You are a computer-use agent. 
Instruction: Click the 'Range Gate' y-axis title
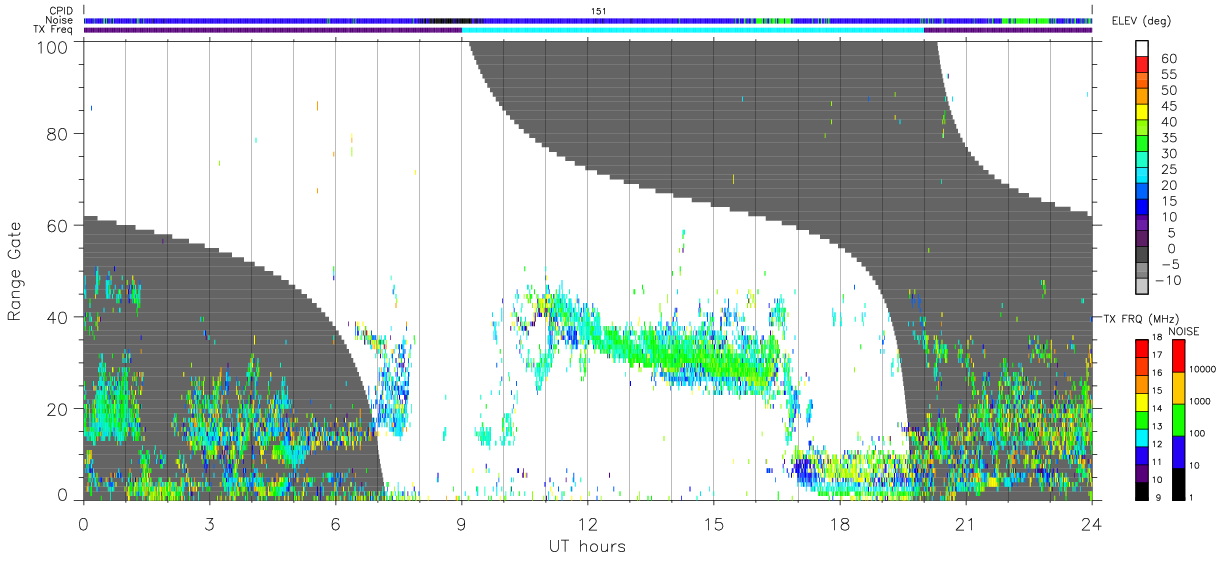click(15, 270)
